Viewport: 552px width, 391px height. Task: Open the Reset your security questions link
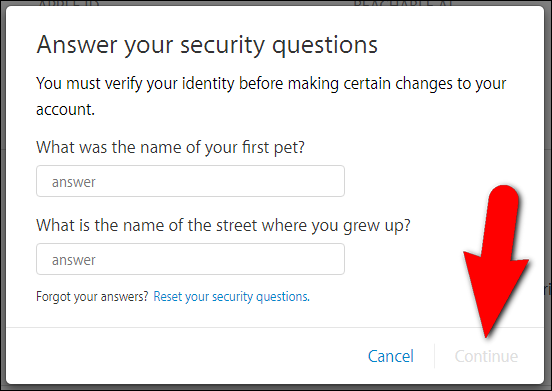[231, 296]
